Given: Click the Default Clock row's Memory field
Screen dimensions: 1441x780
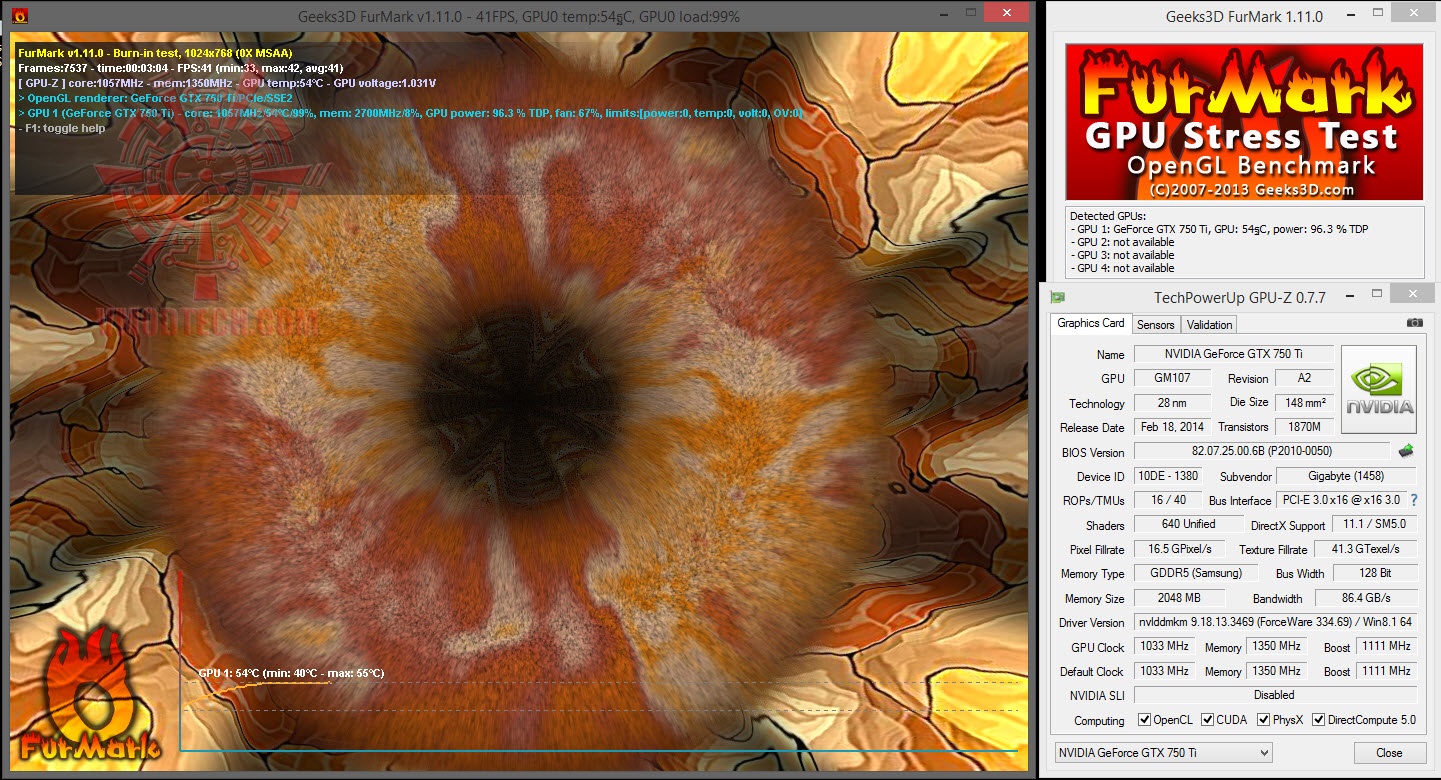Looking at the screenshot, I should [1277, 671].
